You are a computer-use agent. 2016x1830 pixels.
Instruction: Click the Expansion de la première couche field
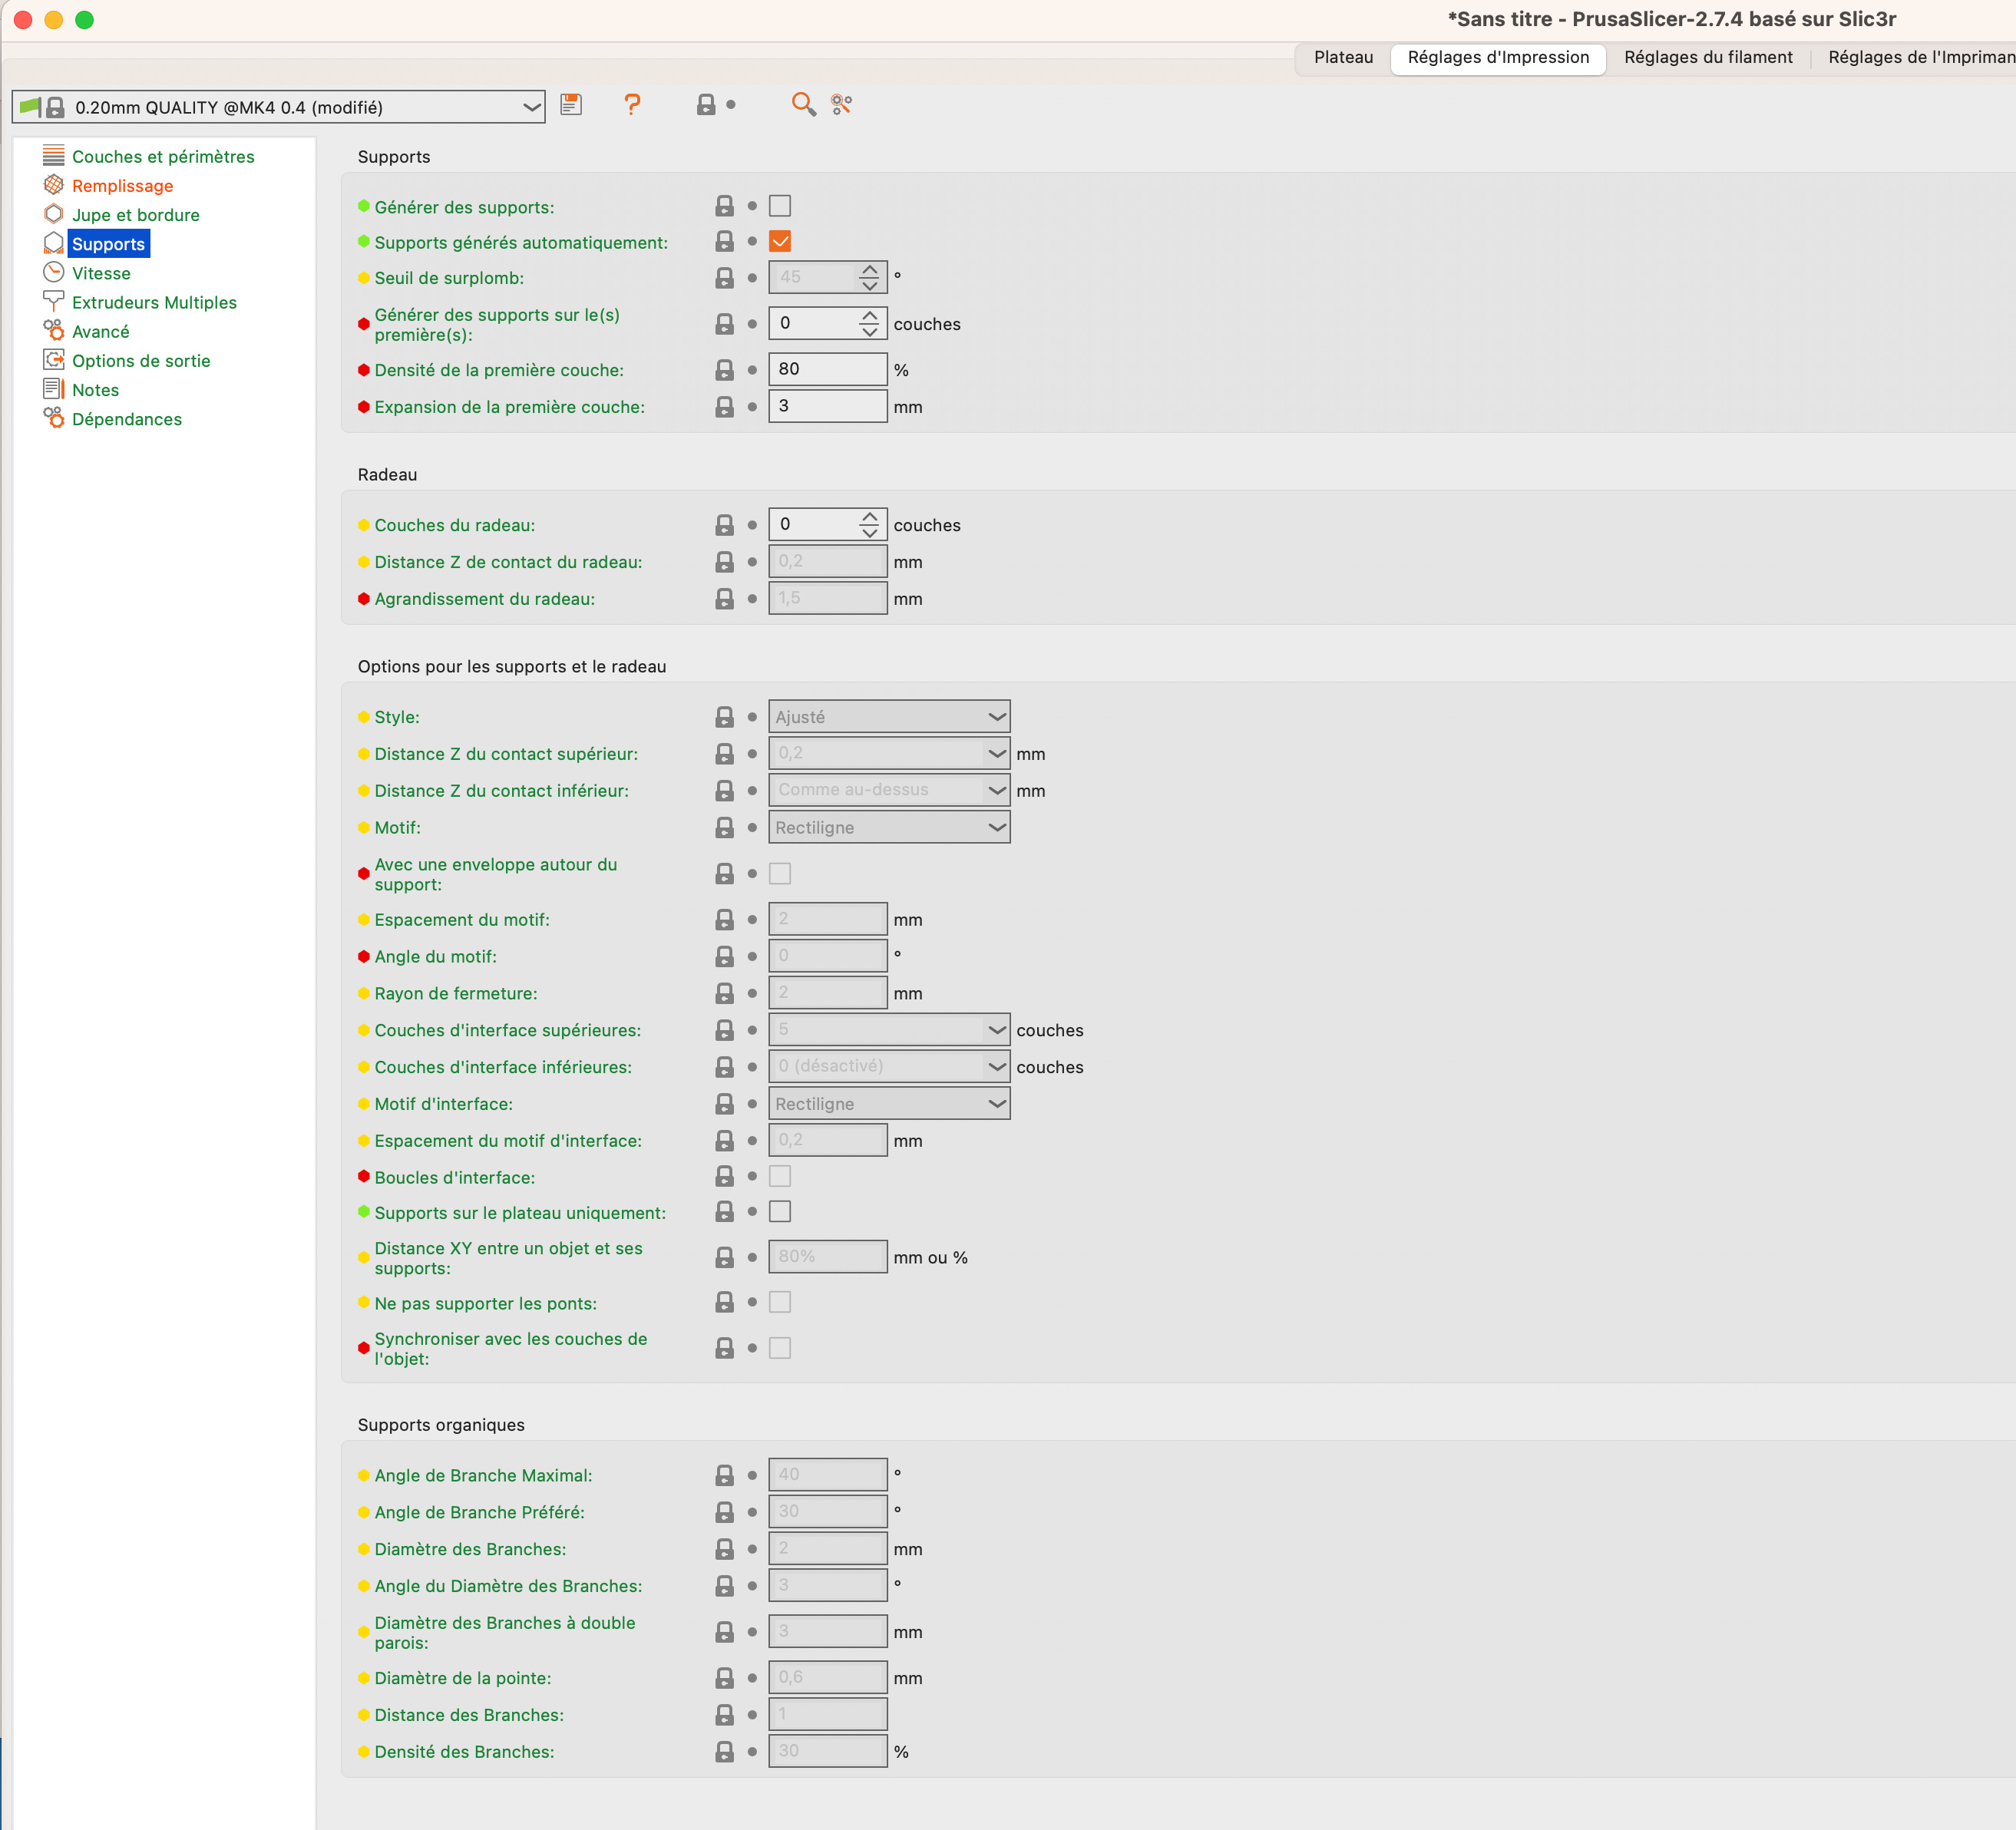pyautogui.click(x=827, y=406)
